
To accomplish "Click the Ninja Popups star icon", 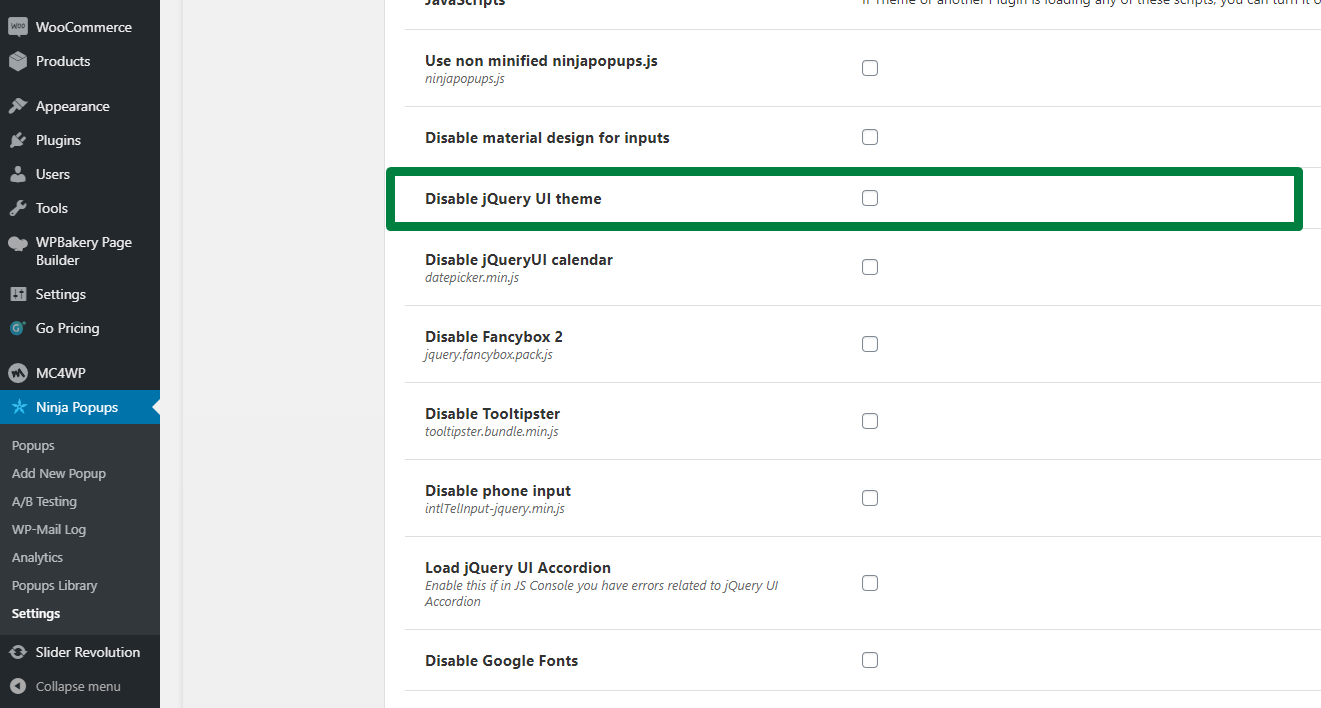I will [19, 407].
